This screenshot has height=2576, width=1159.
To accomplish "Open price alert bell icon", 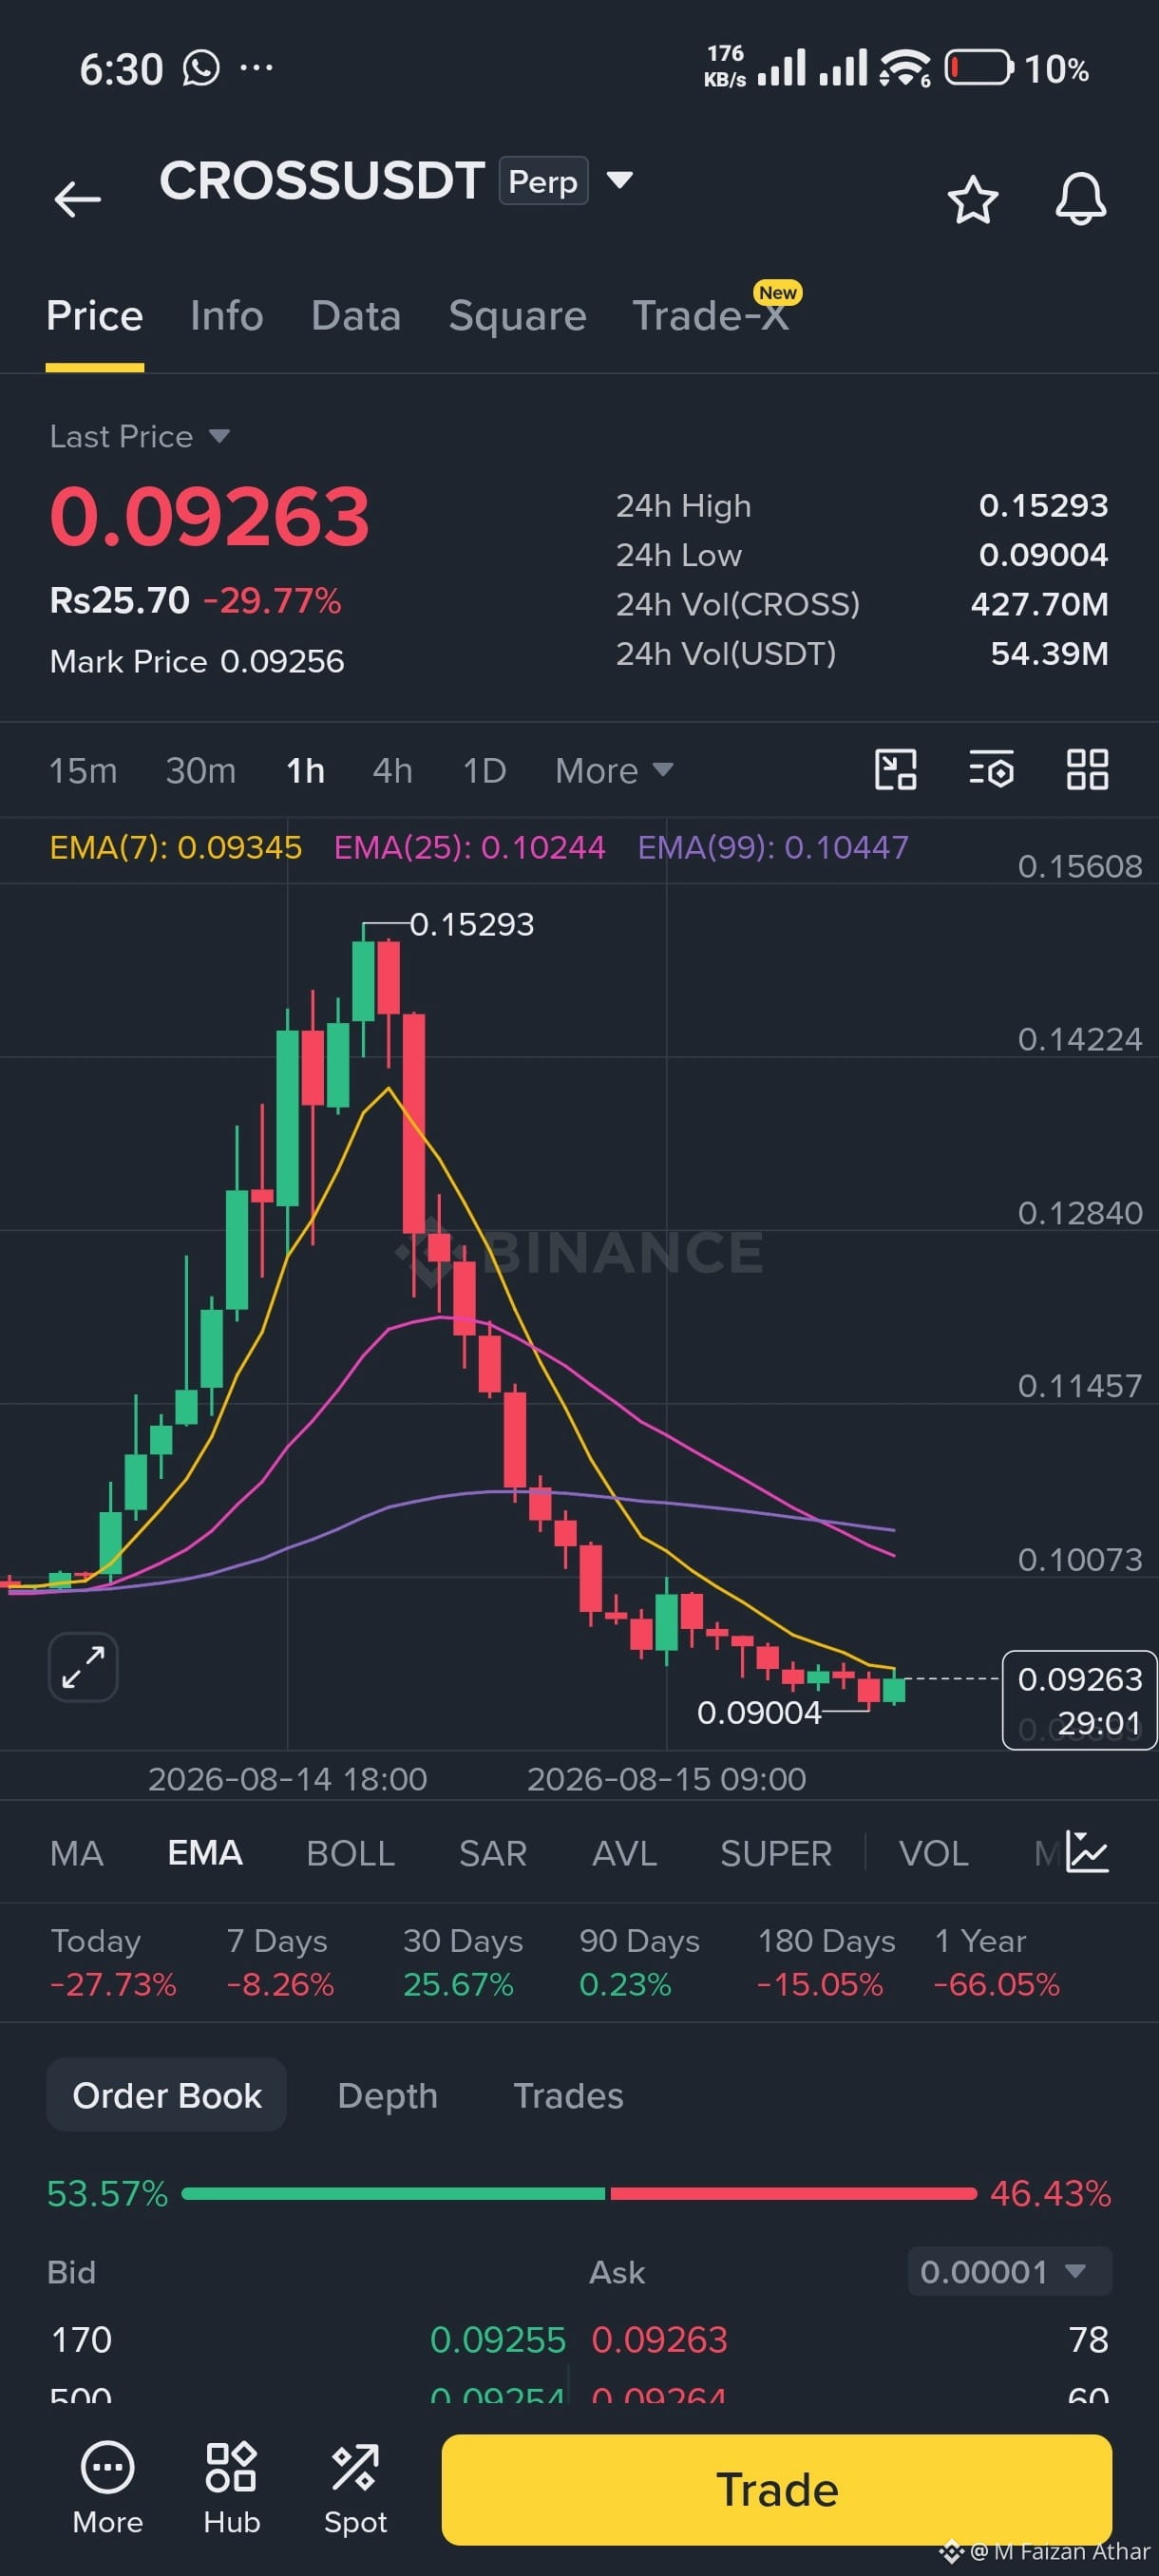I will point(1081,199).
